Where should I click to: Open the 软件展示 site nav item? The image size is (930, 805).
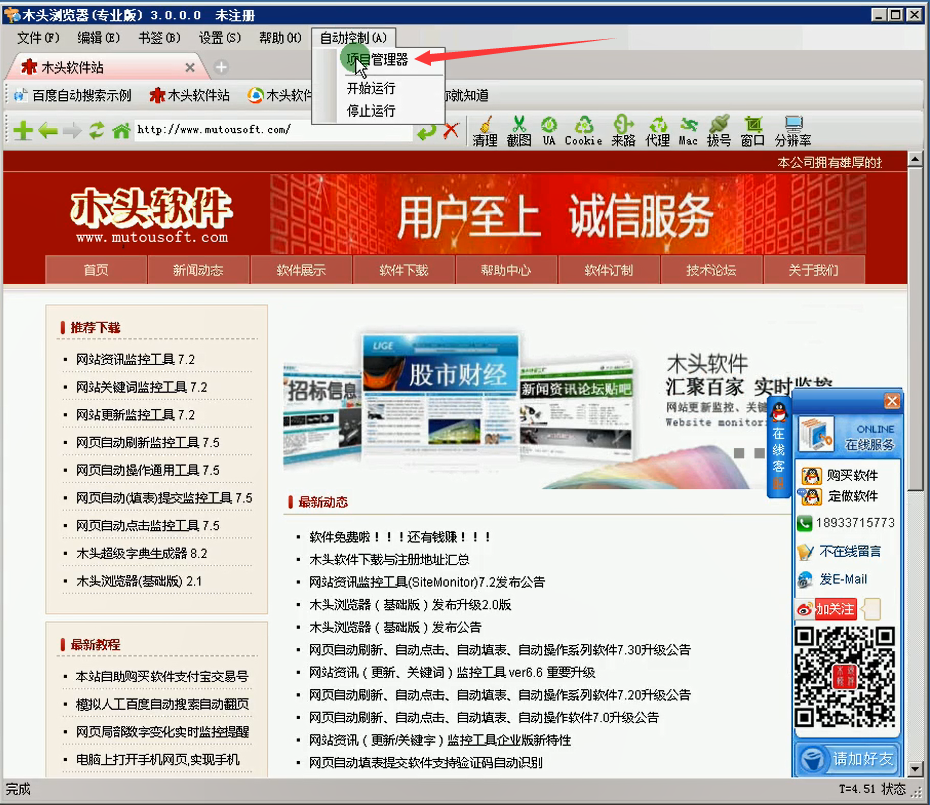[x=301, y=271]
